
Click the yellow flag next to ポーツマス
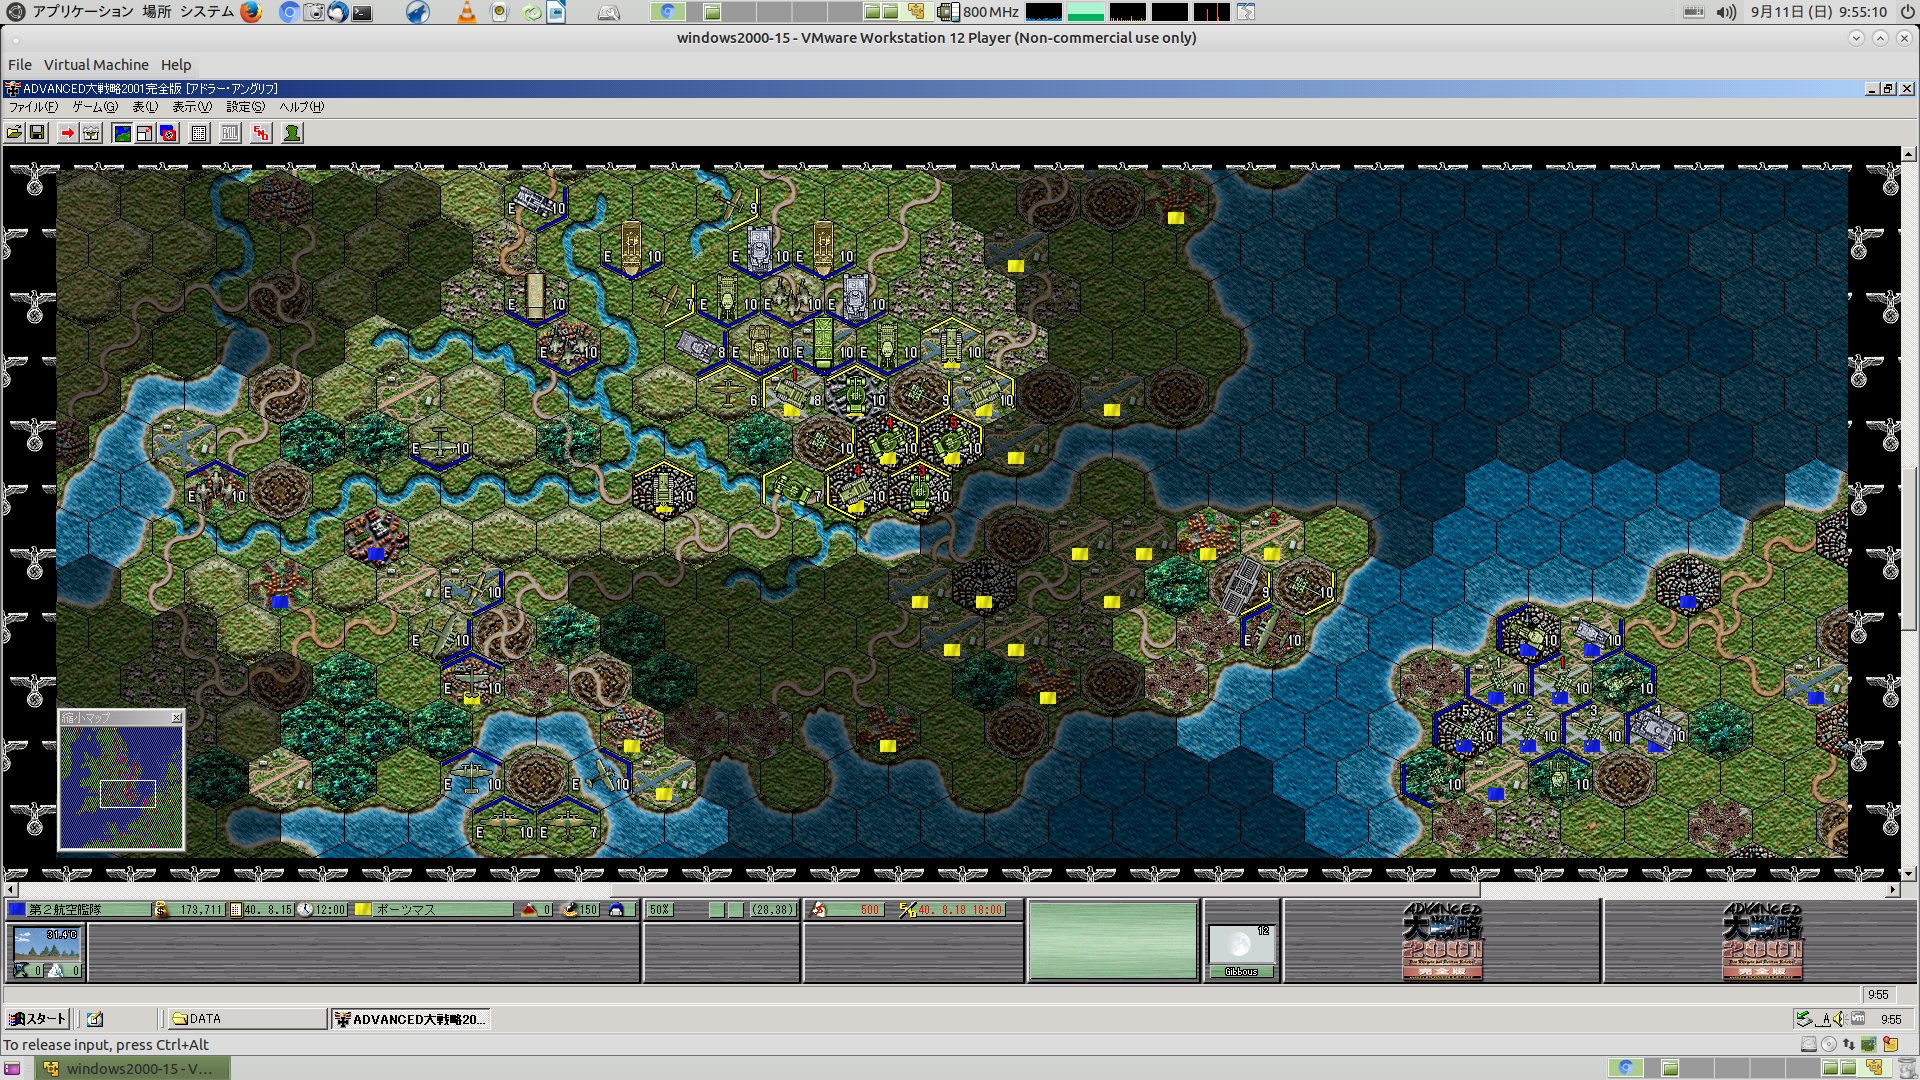click(x=363, y=909)
